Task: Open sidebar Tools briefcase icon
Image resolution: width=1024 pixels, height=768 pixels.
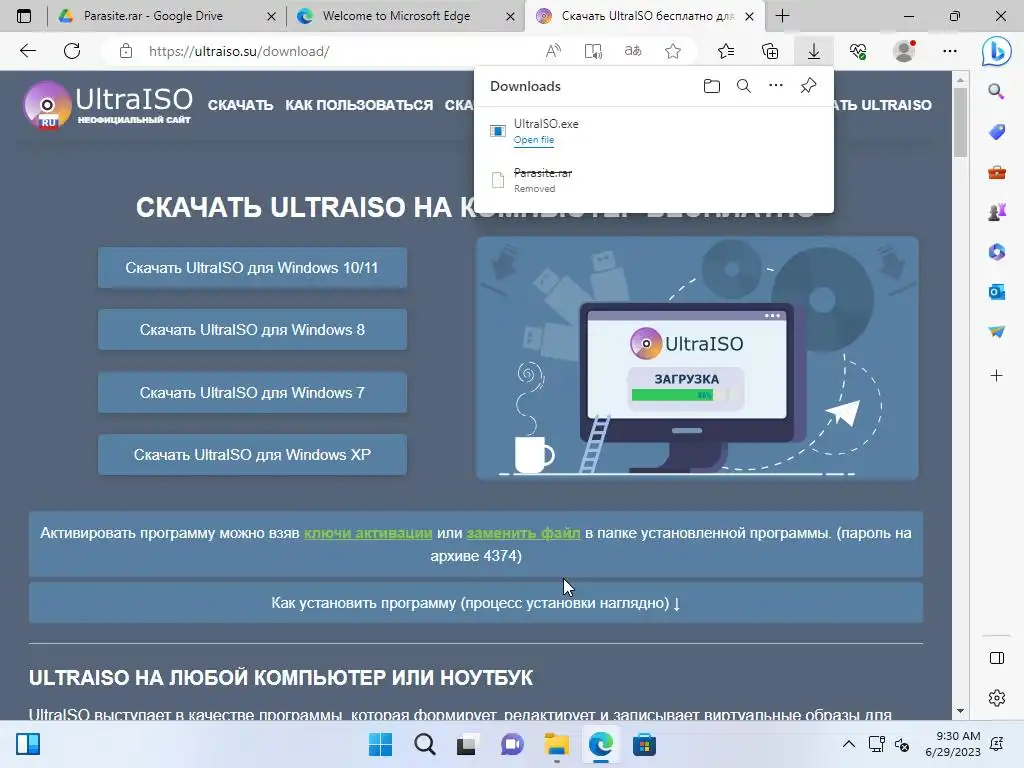Action: click(x=997, y=172)
